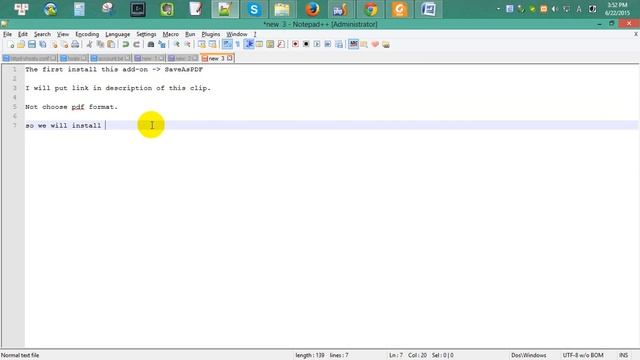Open the Language menu
Image resolution: width=640 pixels, height=360 pixels.
click(118, 34)
